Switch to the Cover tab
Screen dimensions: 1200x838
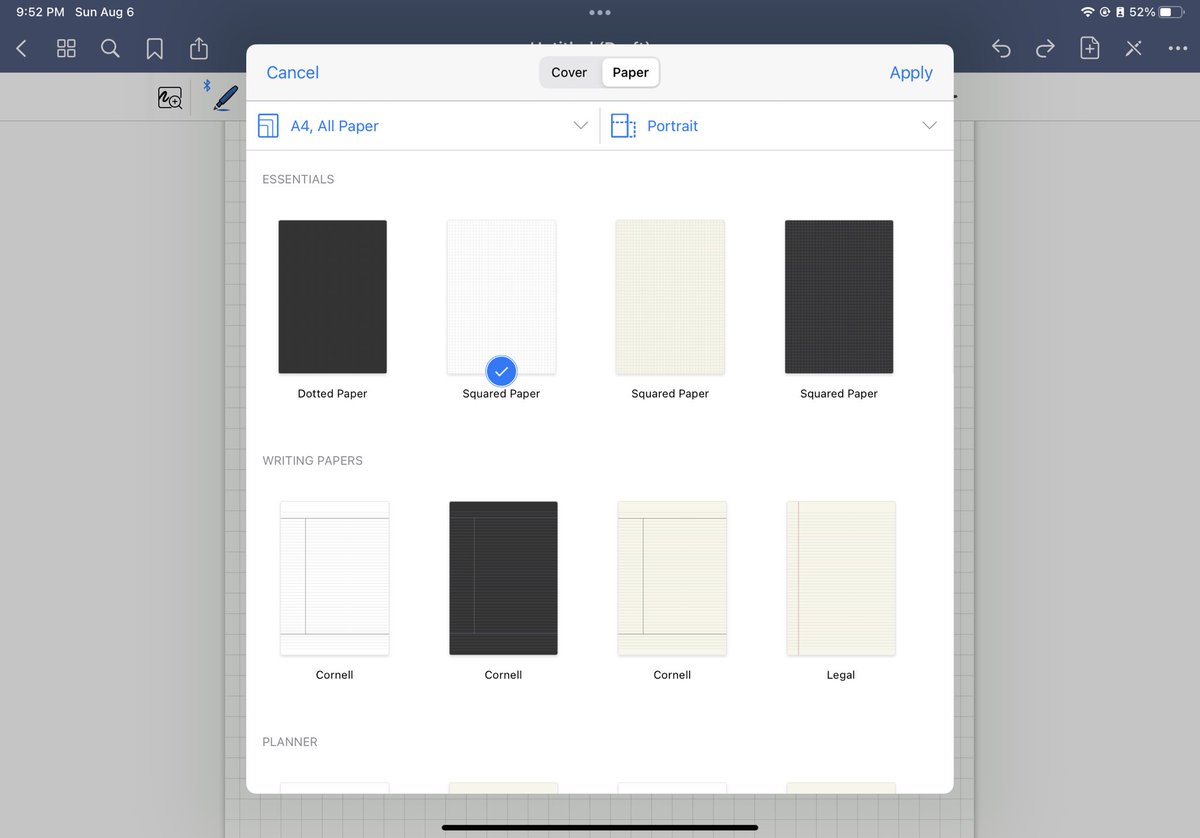pos(569,72)
